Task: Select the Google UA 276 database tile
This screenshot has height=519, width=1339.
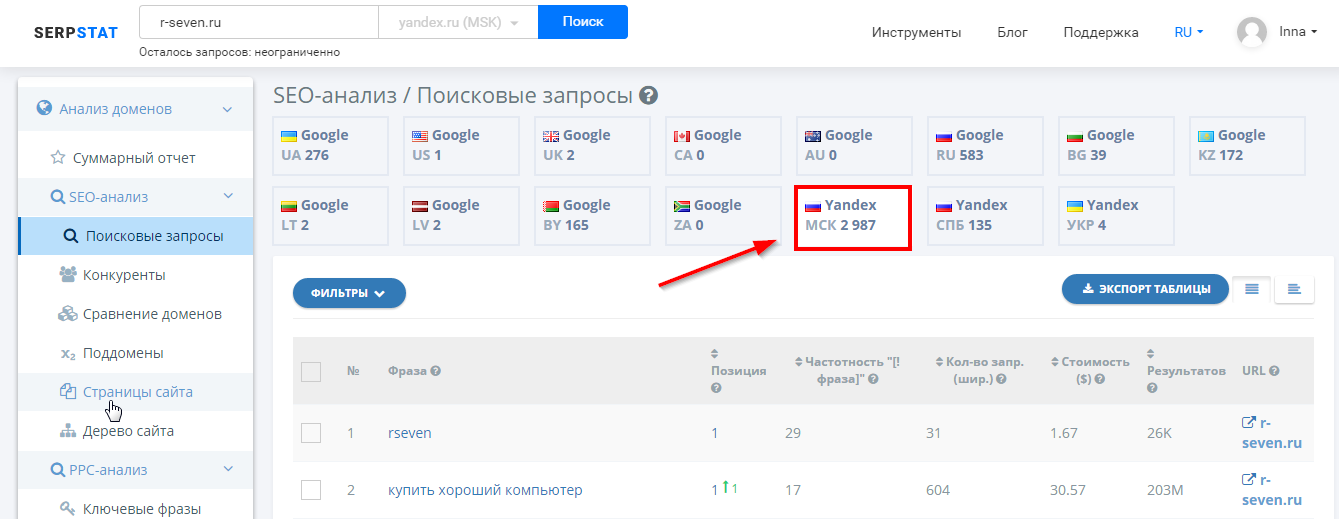Action: (x=330, y=145)
